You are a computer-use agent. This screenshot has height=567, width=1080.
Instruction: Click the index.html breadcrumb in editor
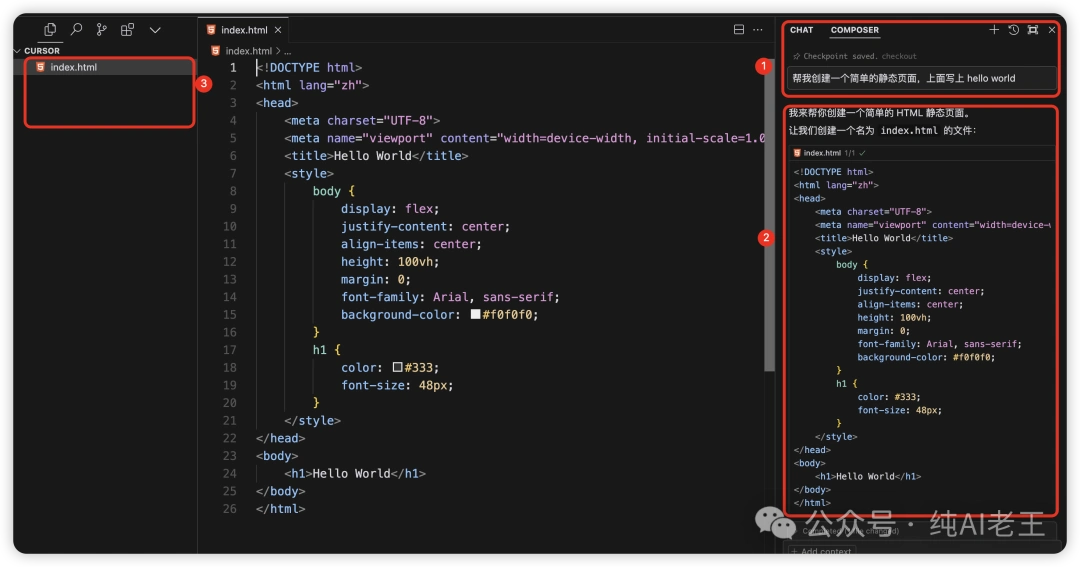pyautogui.click(x=247, y=51)
